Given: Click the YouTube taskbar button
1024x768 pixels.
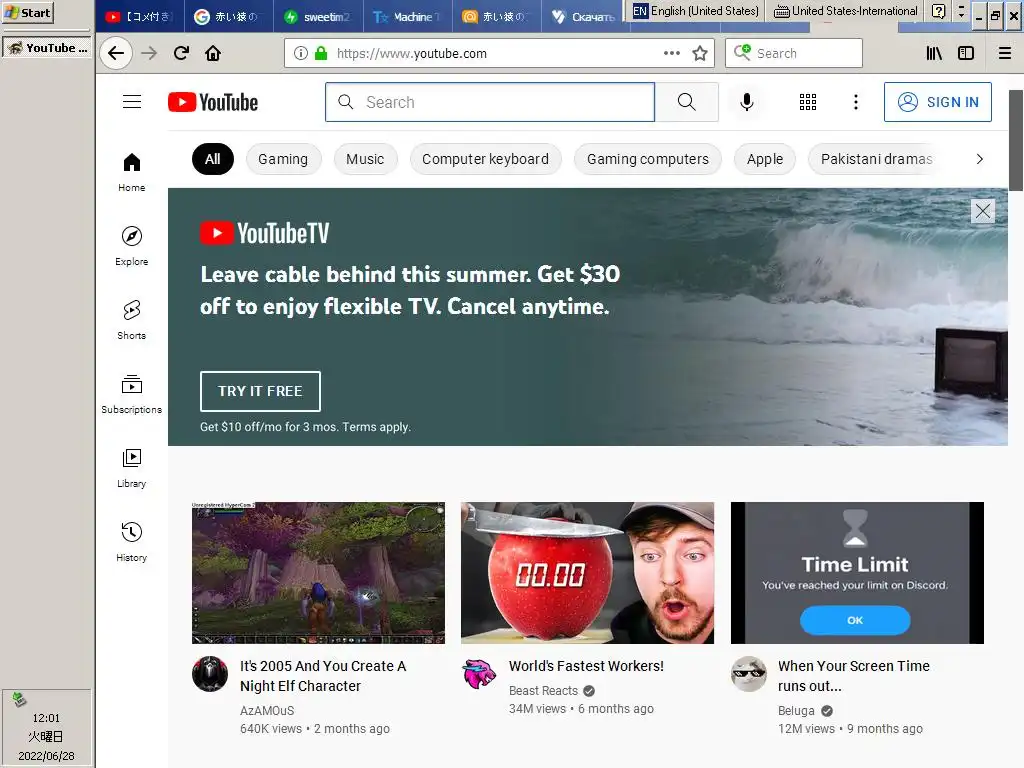Looking at the screenshot, I should click(47, 48).
